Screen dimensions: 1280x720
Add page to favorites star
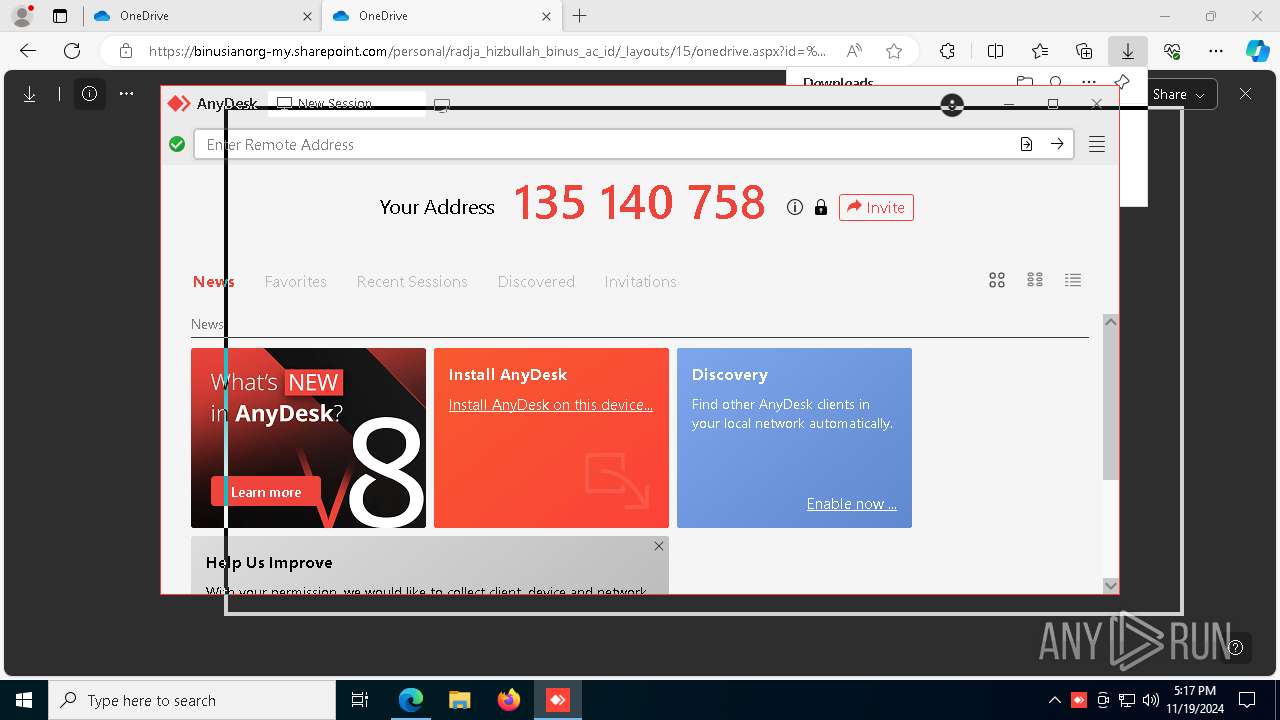[x=894, y=51]
